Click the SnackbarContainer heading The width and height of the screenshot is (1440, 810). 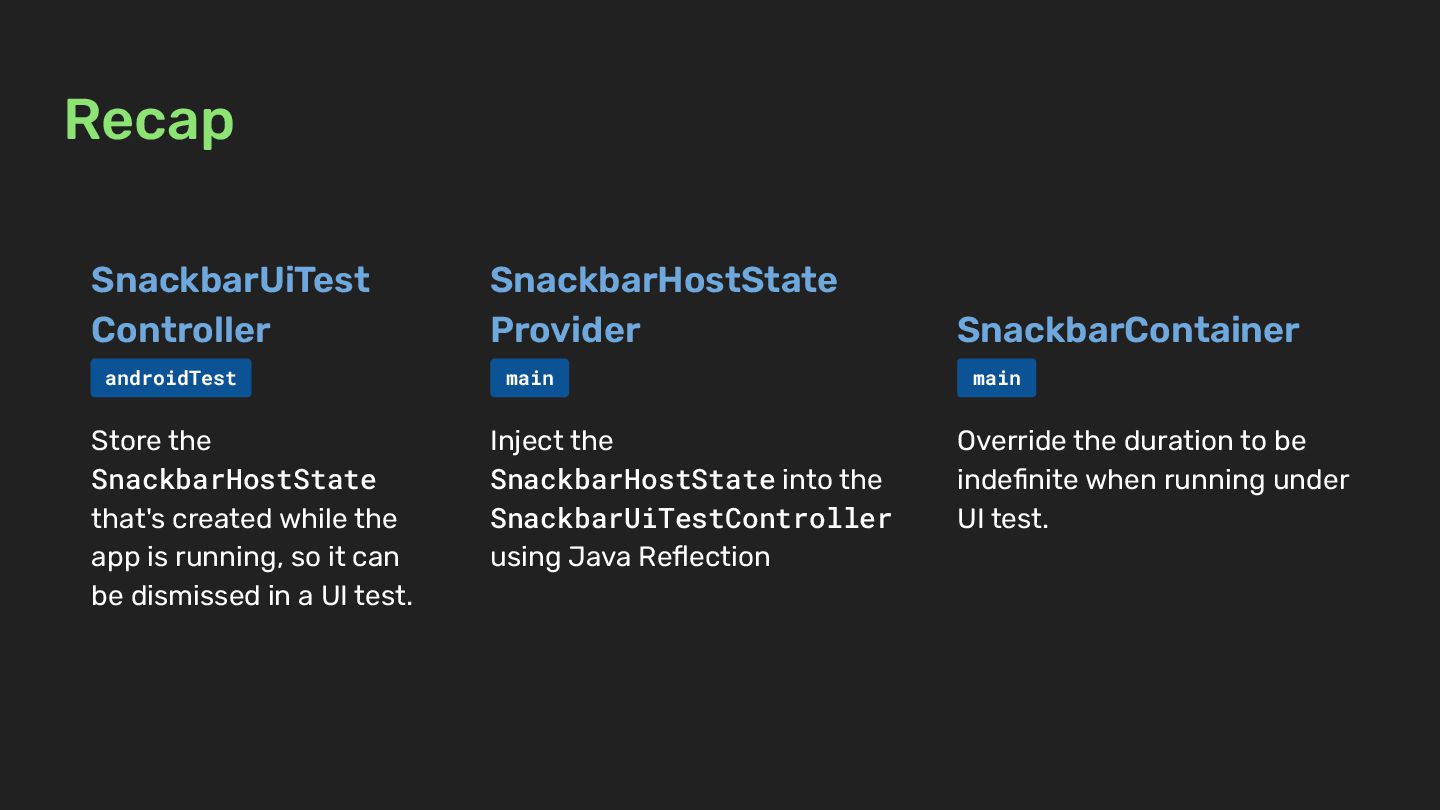click(x=1127, y=330)
